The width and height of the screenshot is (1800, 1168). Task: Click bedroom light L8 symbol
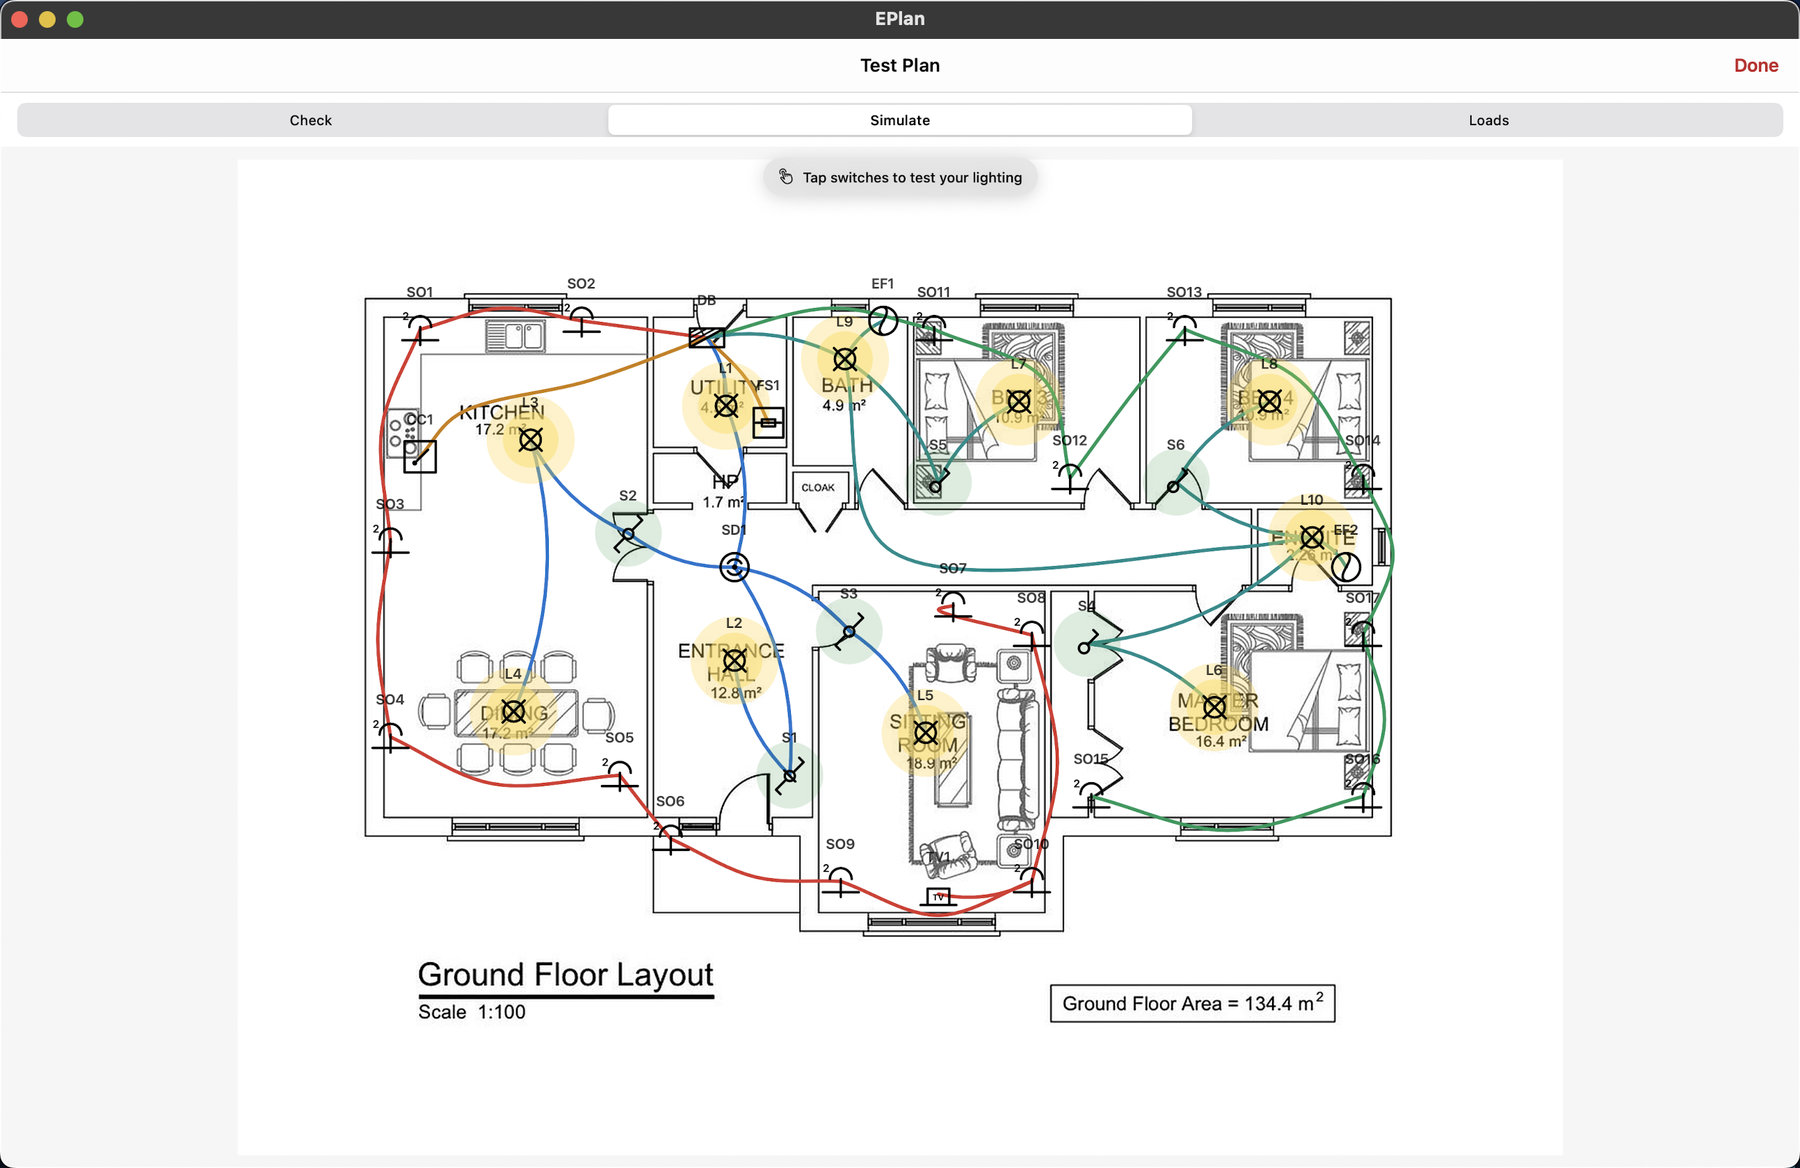1270,402
